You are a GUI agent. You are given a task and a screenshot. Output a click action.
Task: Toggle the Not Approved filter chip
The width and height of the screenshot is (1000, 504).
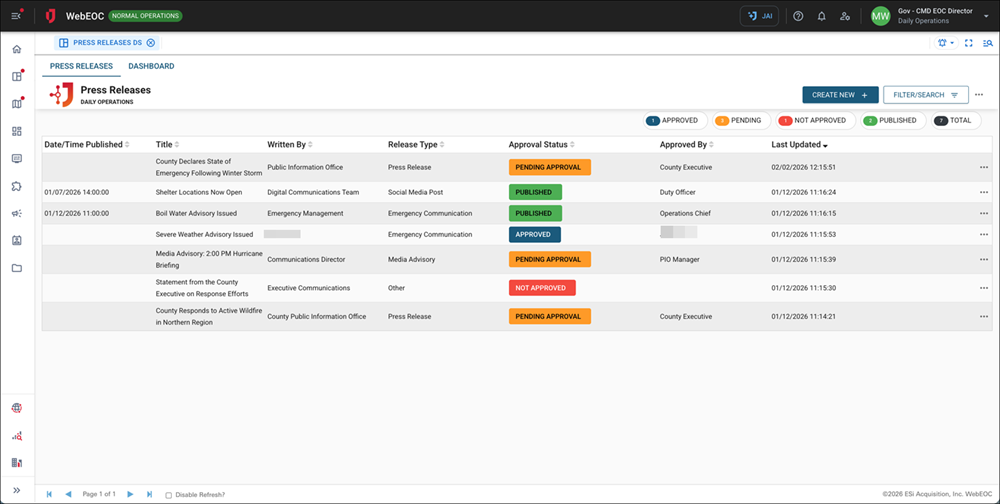(814, 120)
